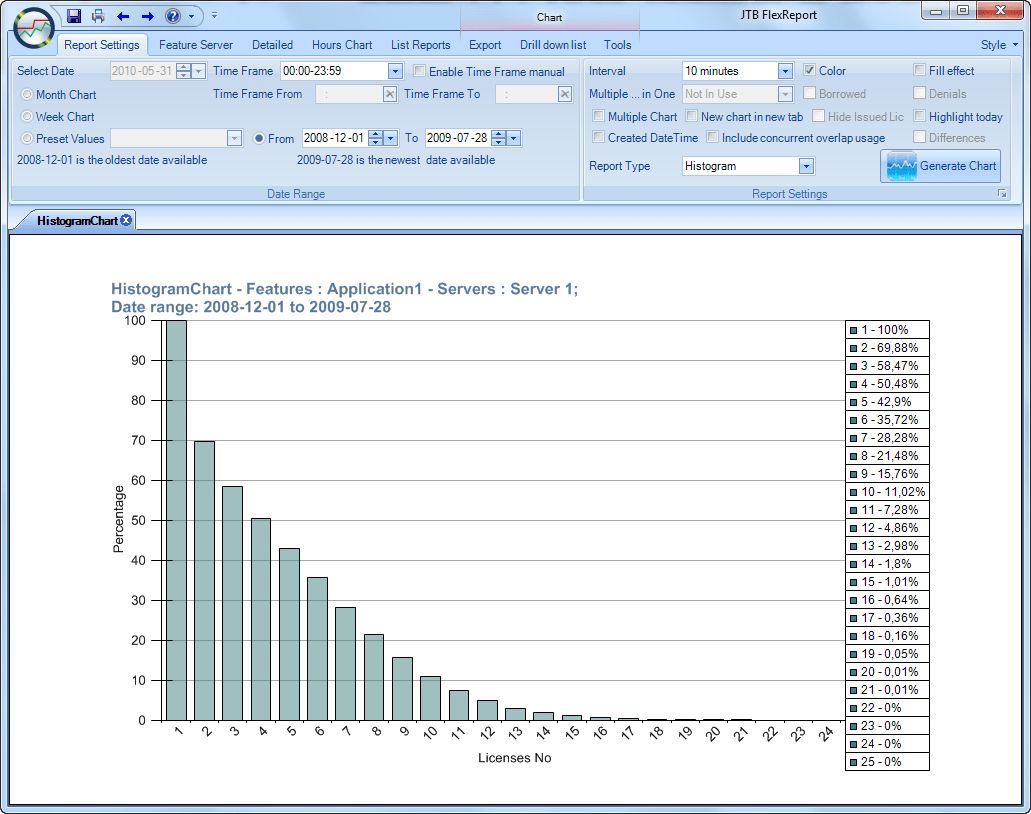This screenshot has width=1031, height=814.
Task: Click the blue forward arrow icon
Action: click(x=147, y=16)
